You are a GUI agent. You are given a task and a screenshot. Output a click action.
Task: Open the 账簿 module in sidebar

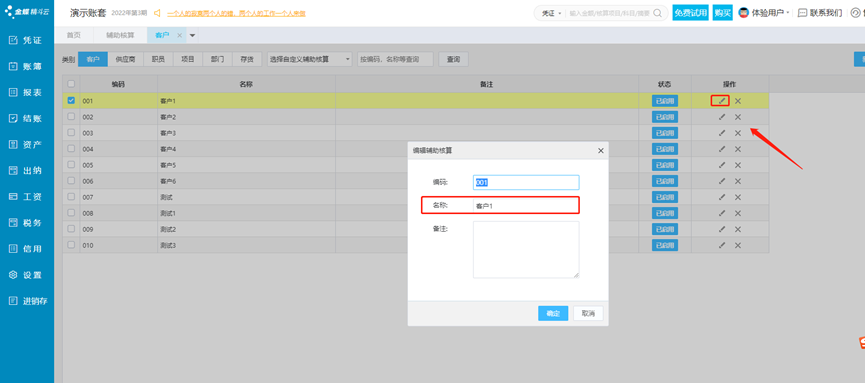26,66
